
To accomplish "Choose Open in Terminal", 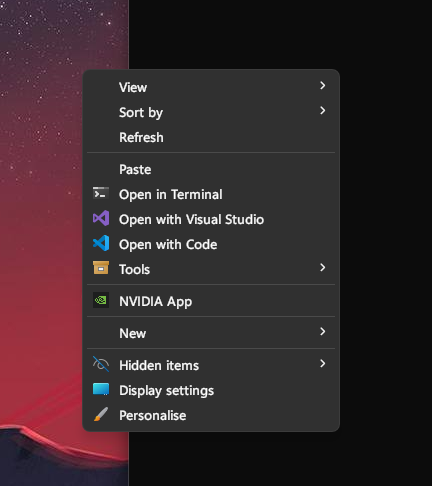I will (x=211, y=194).
